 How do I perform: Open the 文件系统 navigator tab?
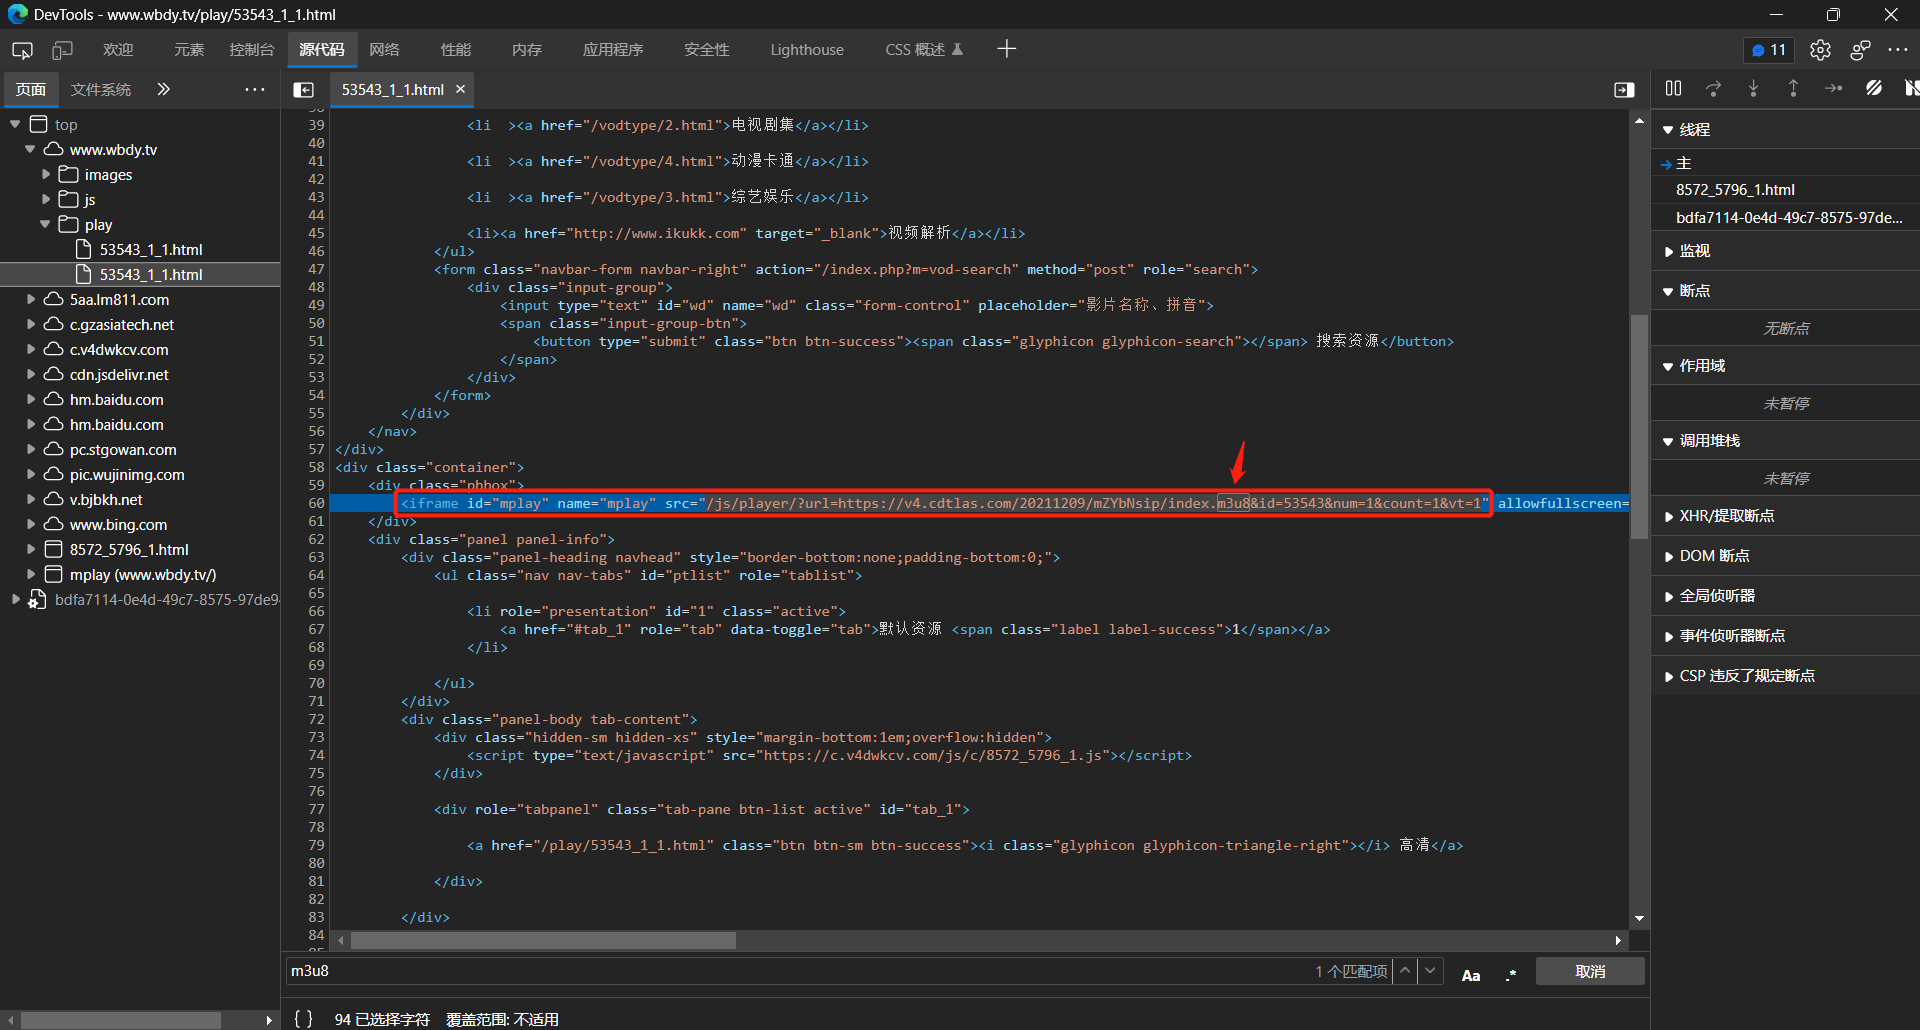(x=100, y=90)
